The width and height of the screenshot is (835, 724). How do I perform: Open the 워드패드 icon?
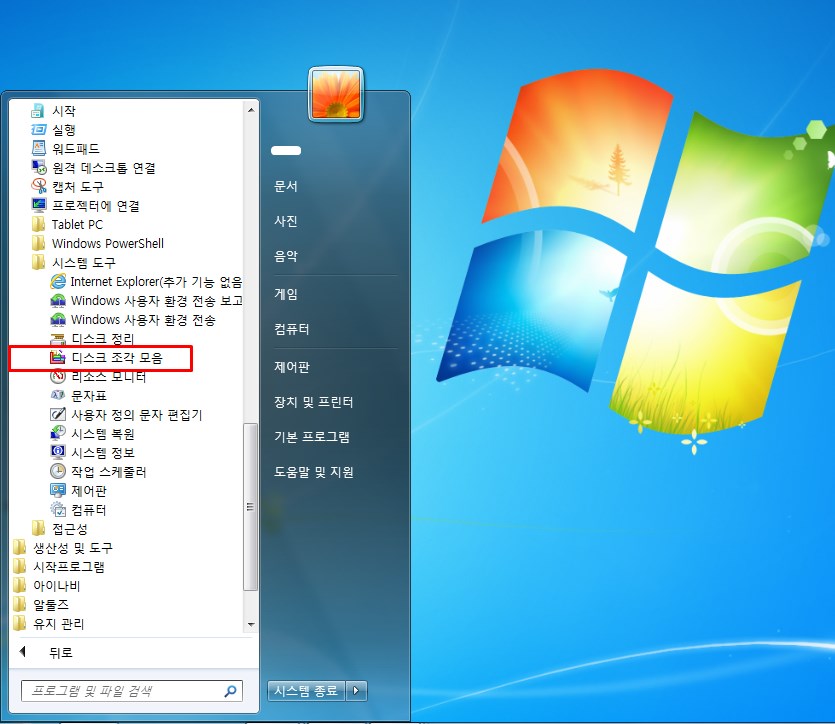(38, 149)
